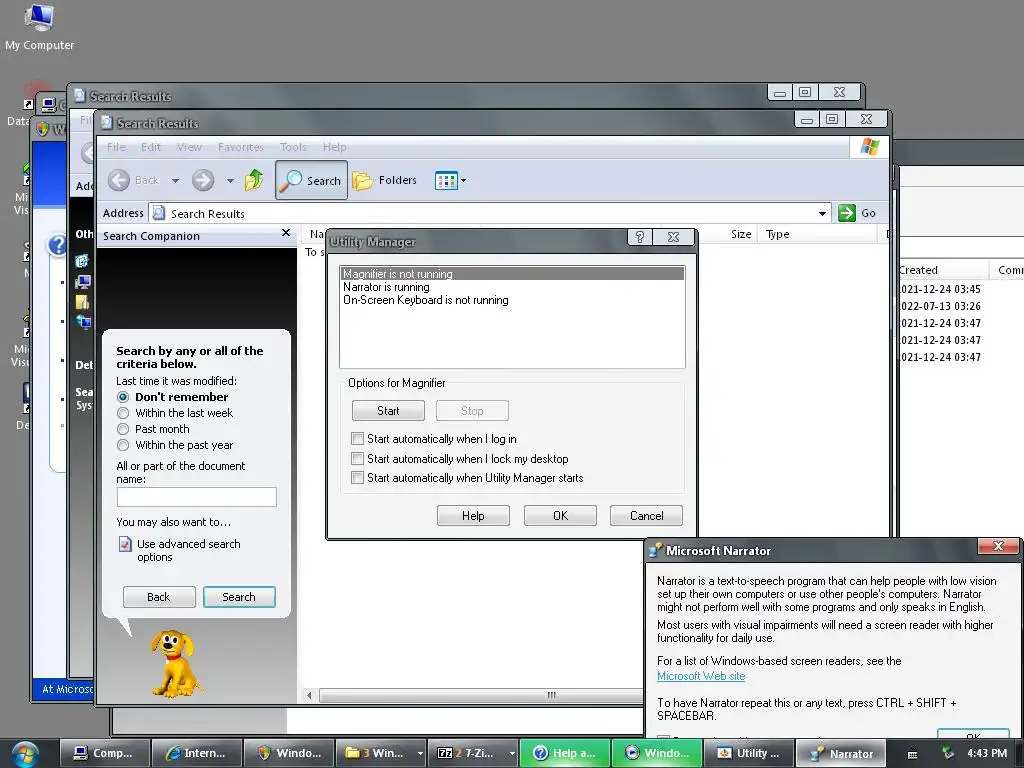Click Back button in Search Companion
Viewport: 1024px width, 768px height.
(159, 597)
